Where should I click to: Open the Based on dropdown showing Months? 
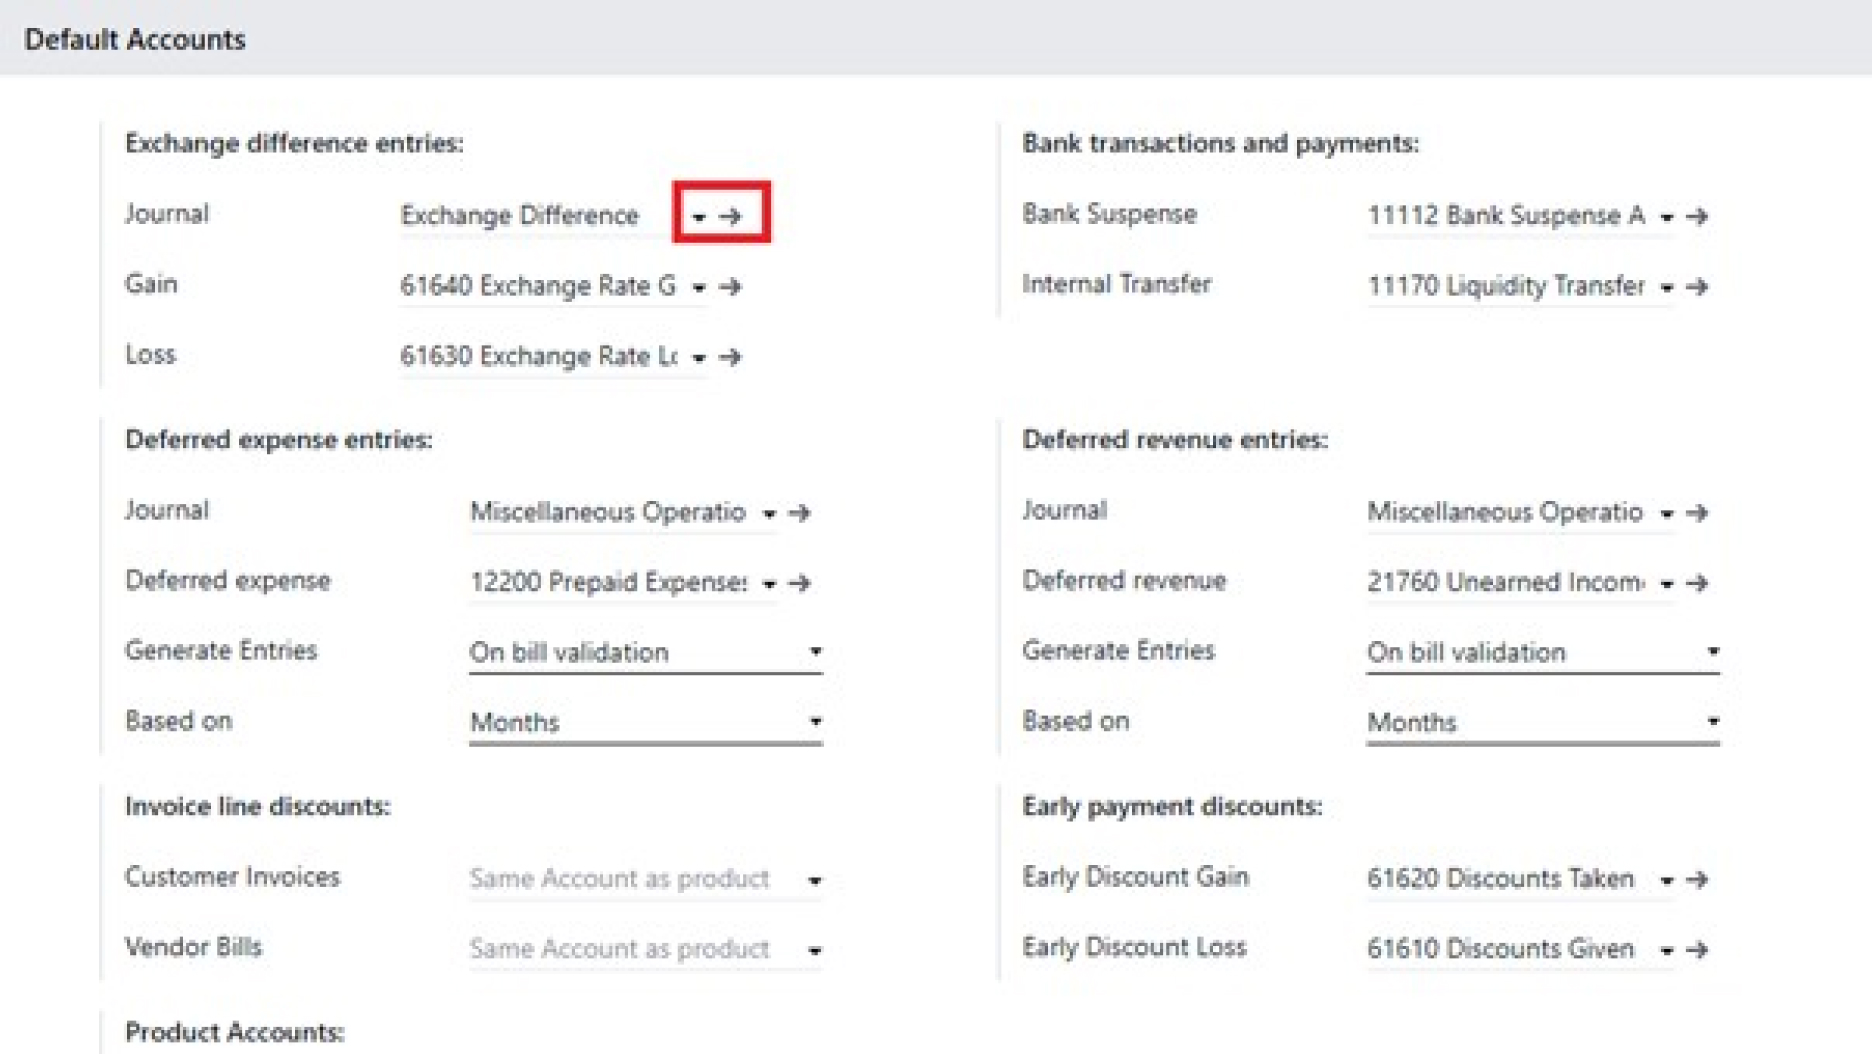(816, 721)
